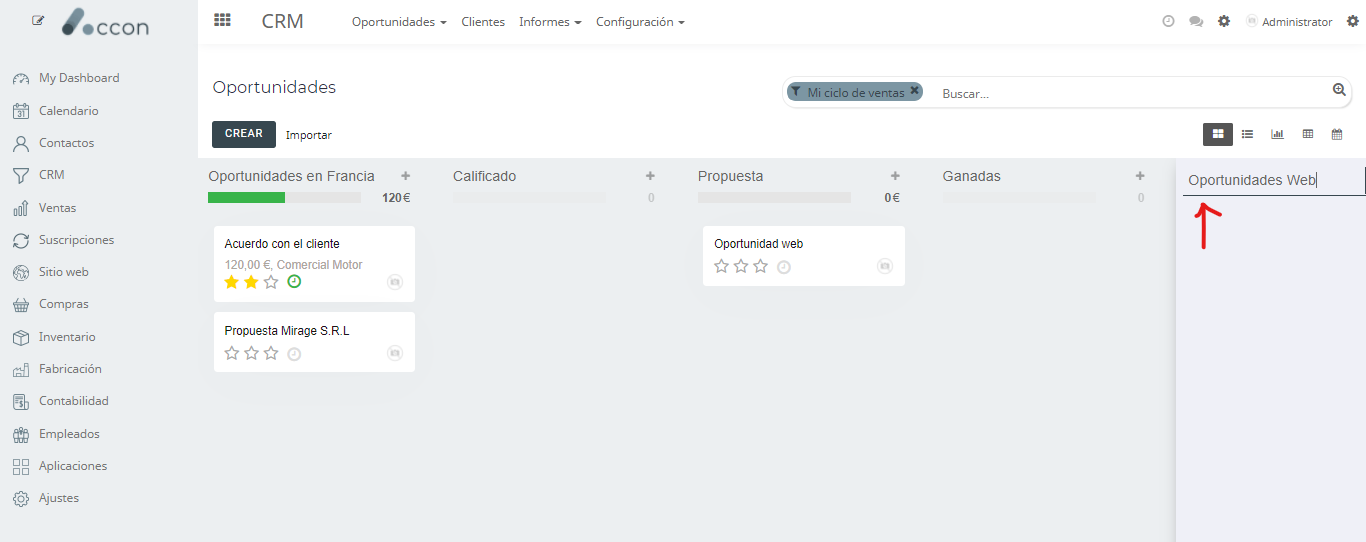1366x542 pixels.
Task: Expand the Informes dropdown menu
Action: pyautogui.click(x=550, y=22)
